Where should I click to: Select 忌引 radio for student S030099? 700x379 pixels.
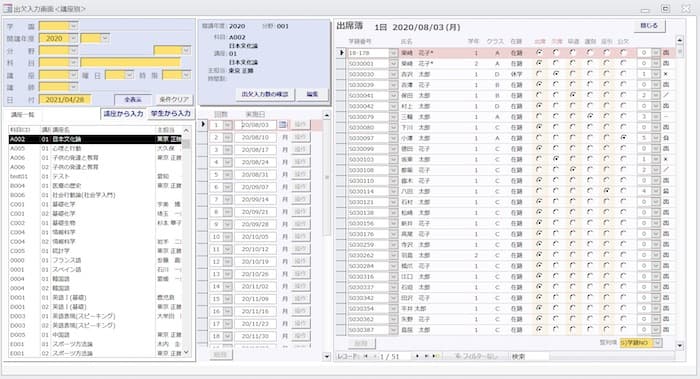click(606, 149)
